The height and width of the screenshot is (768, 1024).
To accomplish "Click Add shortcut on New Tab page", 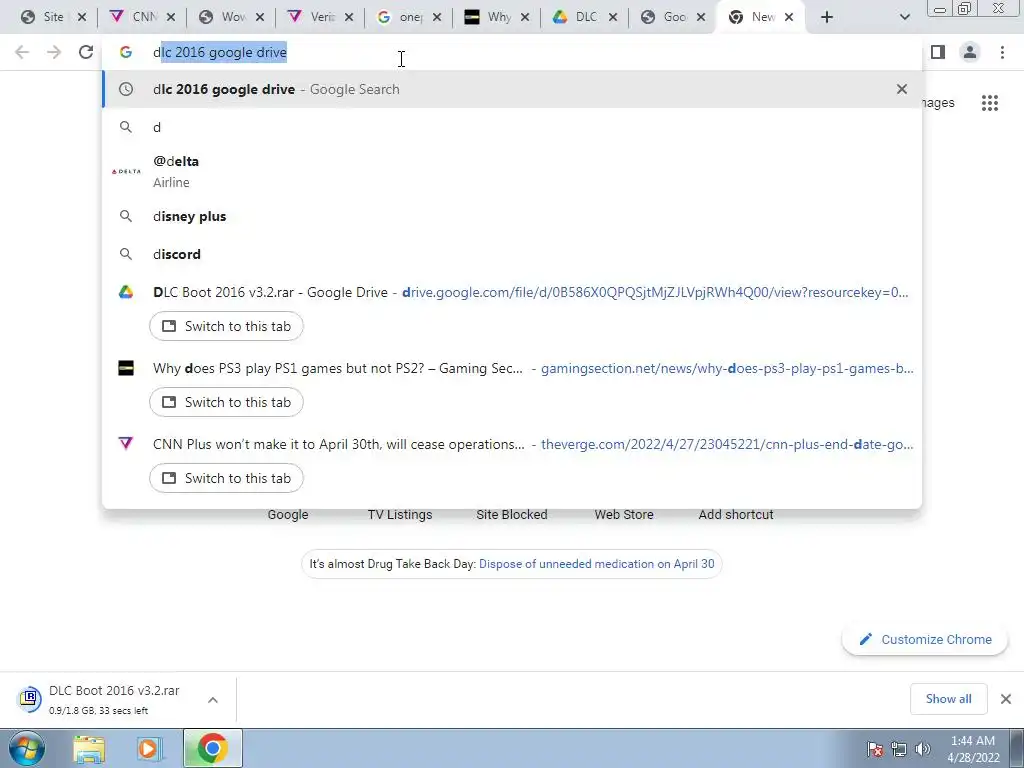I will coord(735,514).
